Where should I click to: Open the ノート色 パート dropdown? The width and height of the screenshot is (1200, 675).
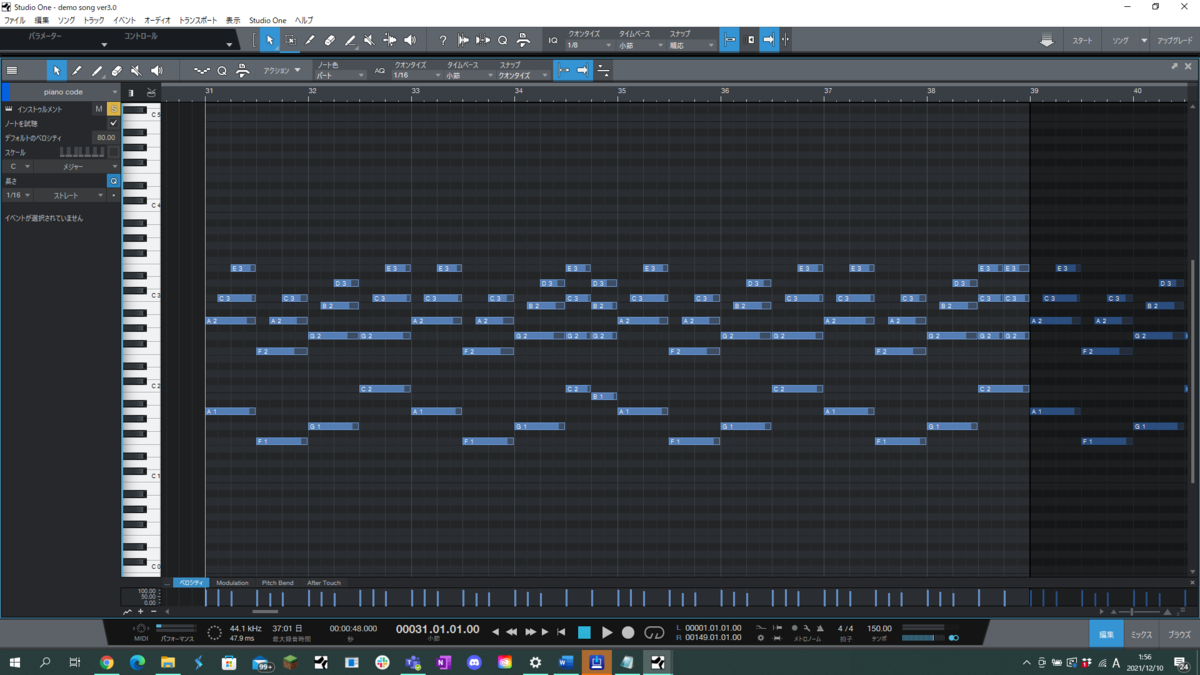click(x=341, y=75)
